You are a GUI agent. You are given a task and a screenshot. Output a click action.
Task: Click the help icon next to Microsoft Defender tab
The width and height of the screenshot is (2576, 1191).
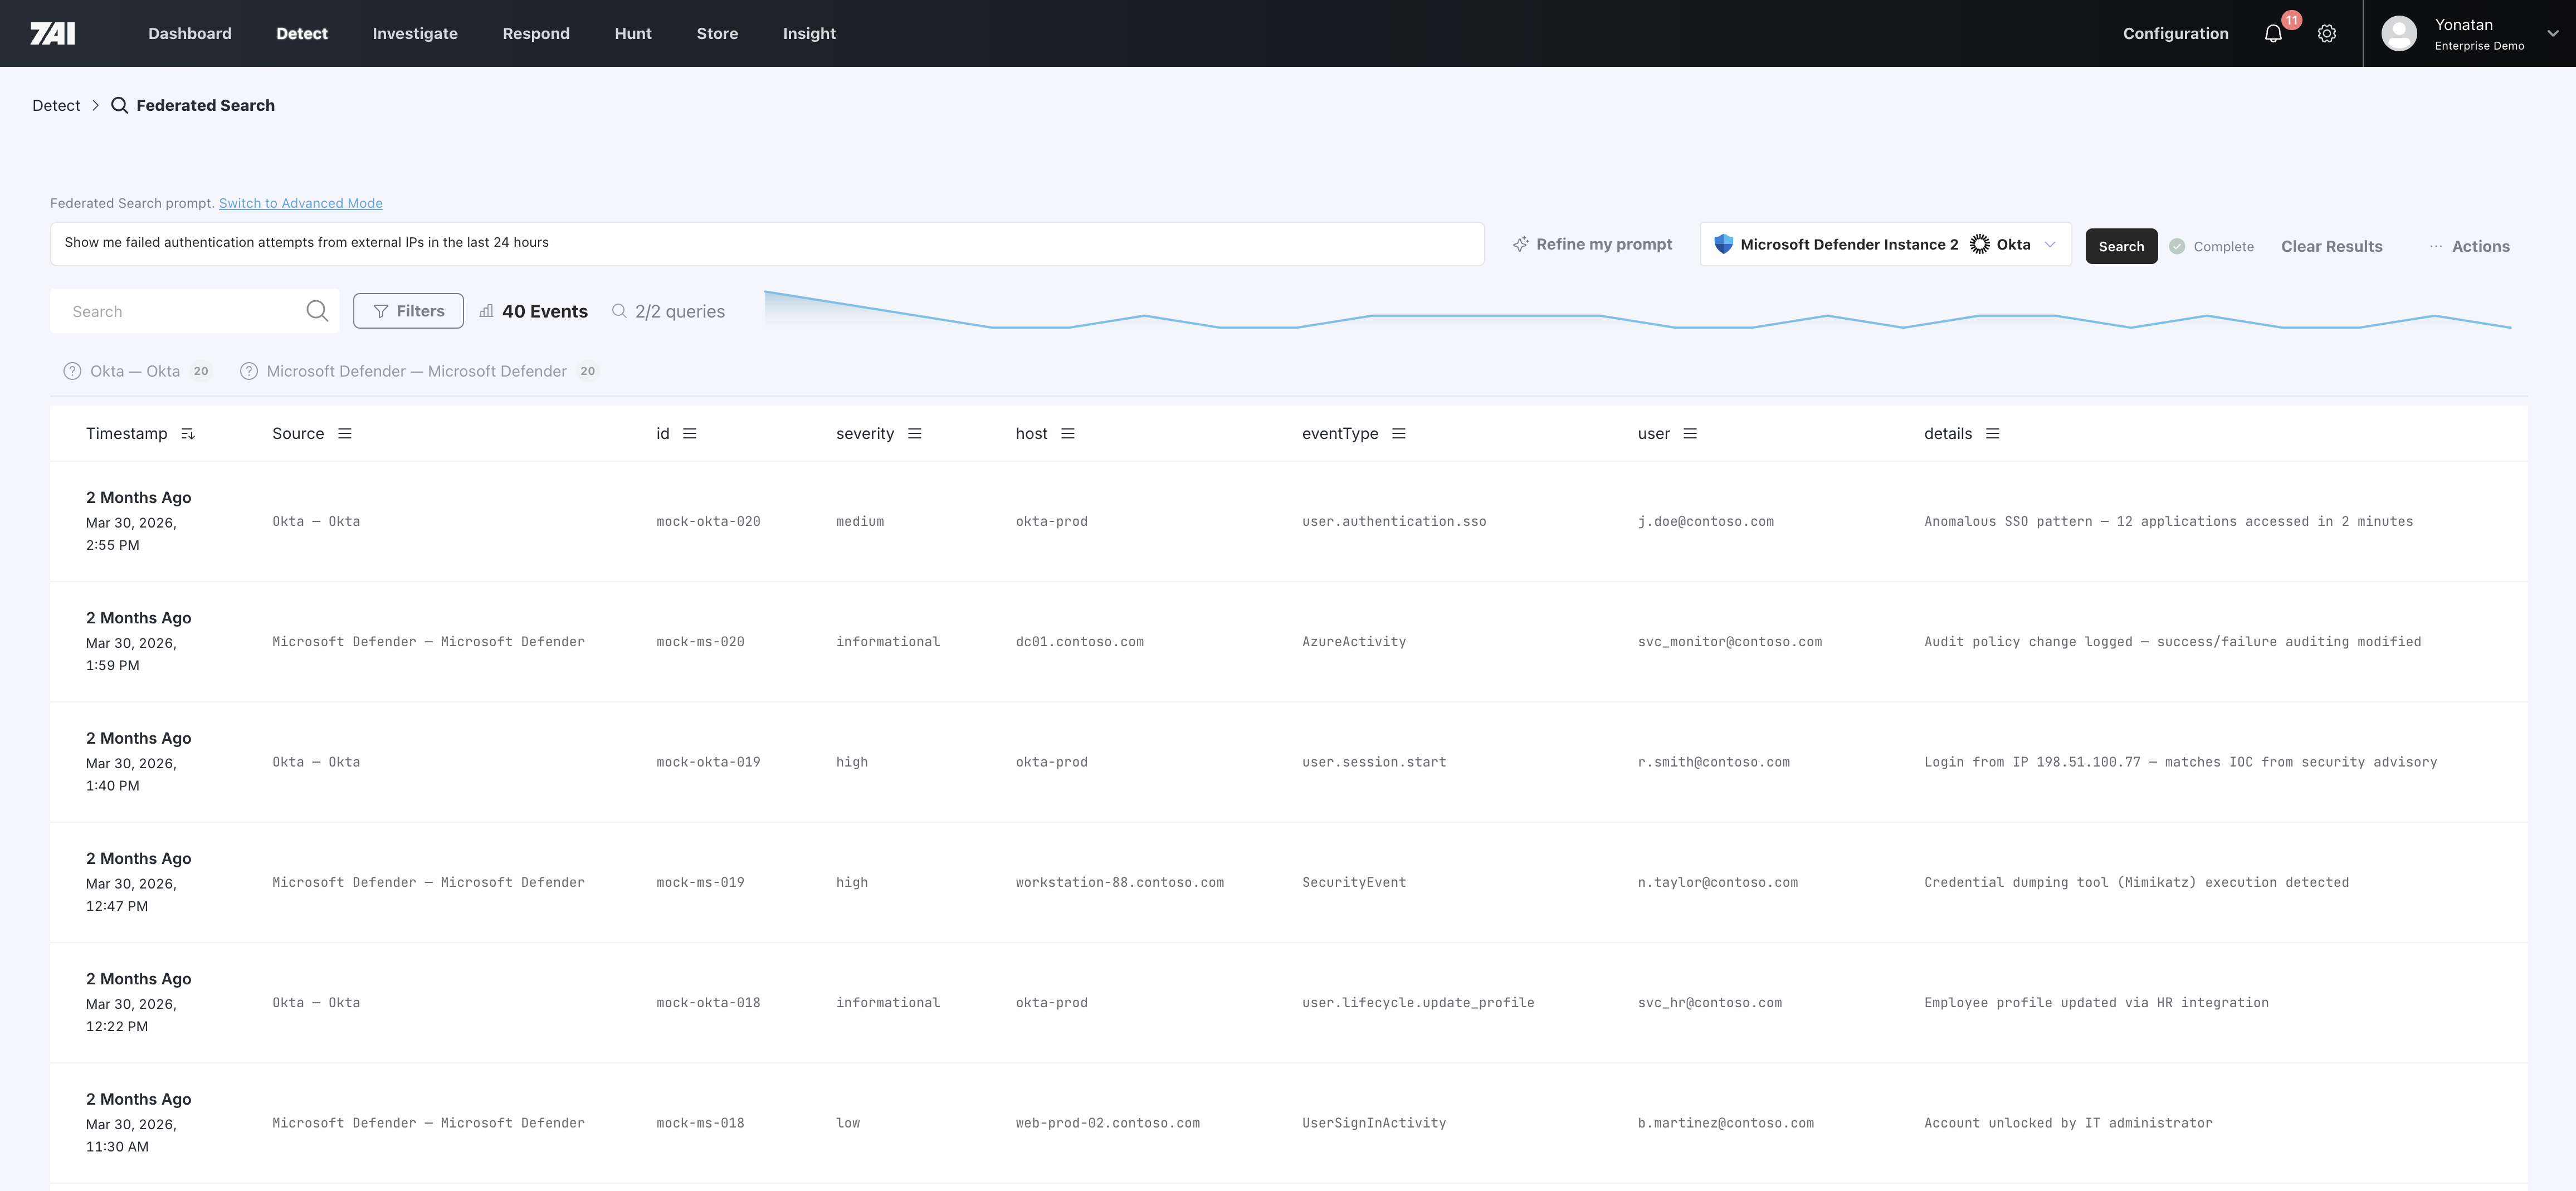(249, 371)
